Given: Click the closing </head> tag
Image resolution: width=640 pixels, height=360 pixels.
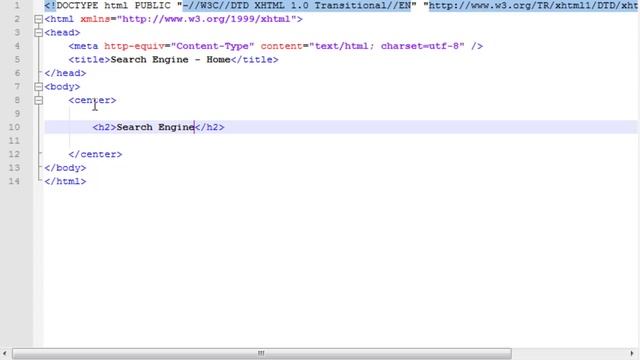Looking at the screenshot, I should tap(65, 73).
